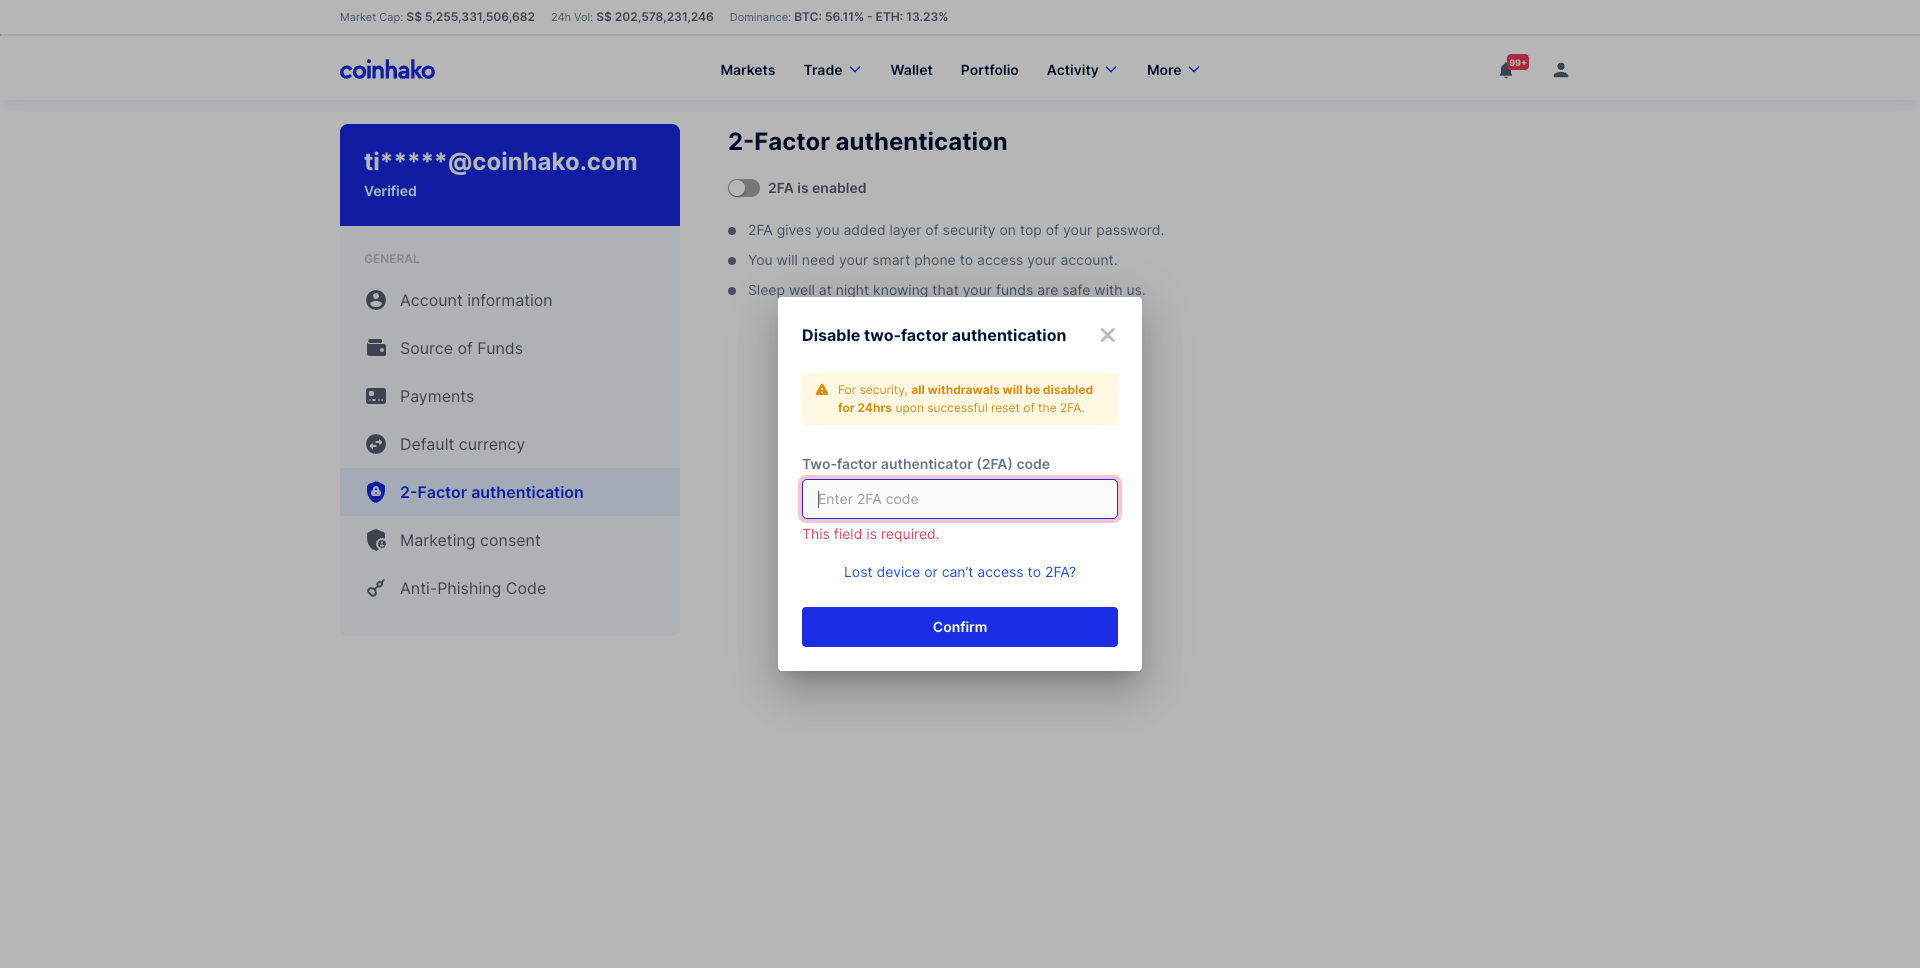Toggle the 2FA is enabled switch
1920x968 pixels.
pos(743,188)
